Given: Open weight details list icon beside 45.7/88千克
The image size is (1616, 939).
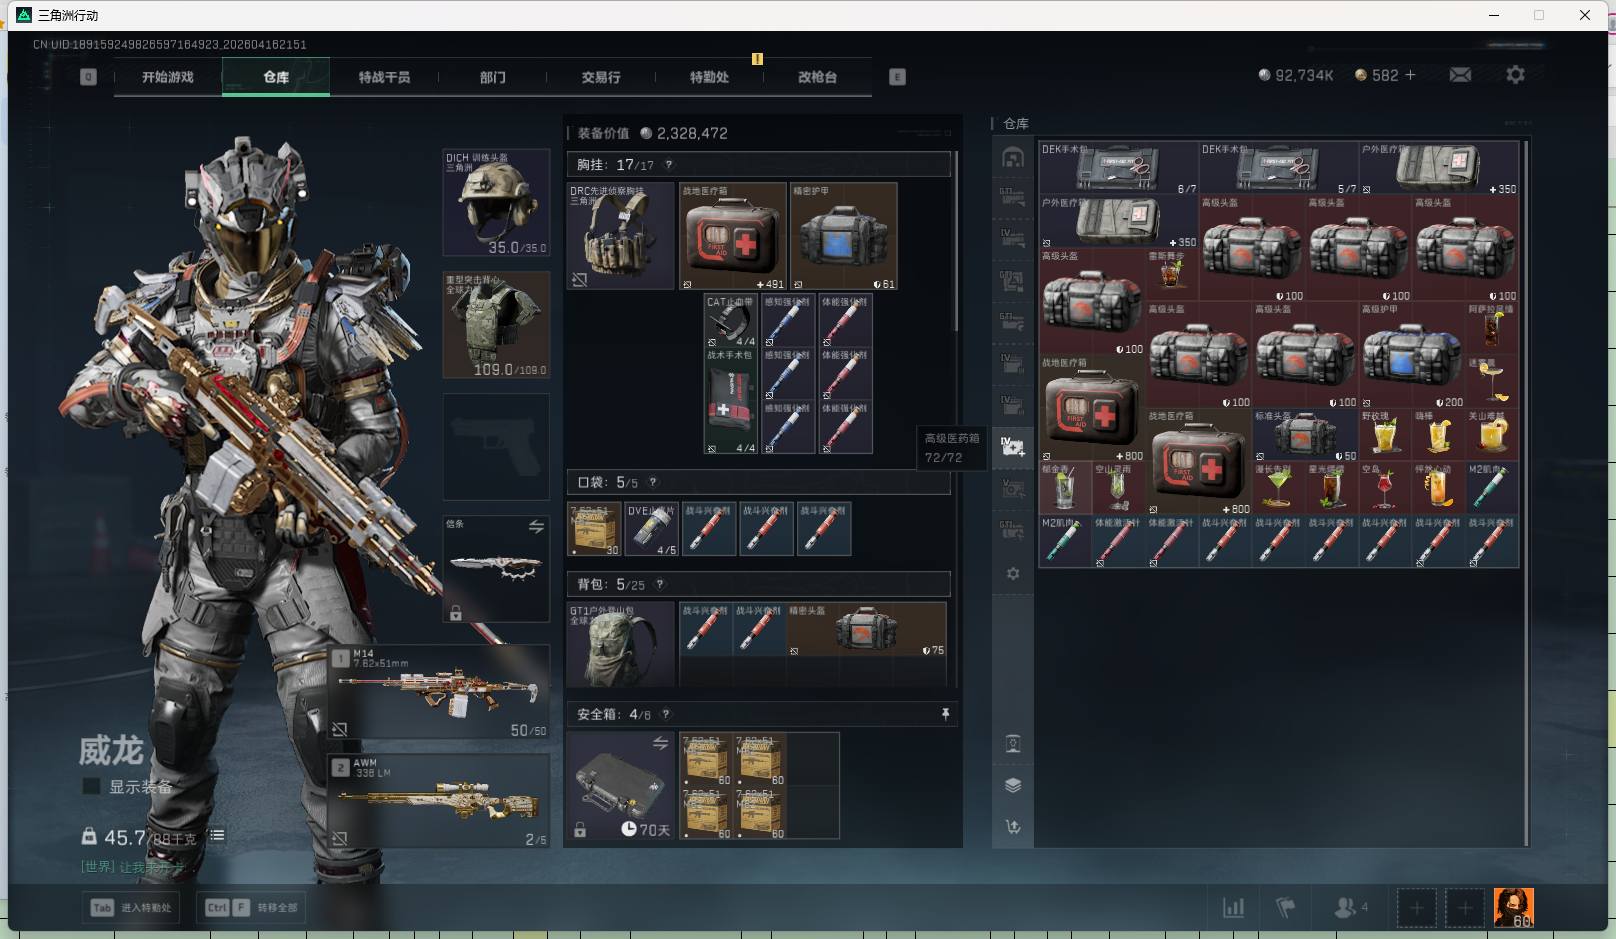Looking at the screenshot, I should pos(217,835).
